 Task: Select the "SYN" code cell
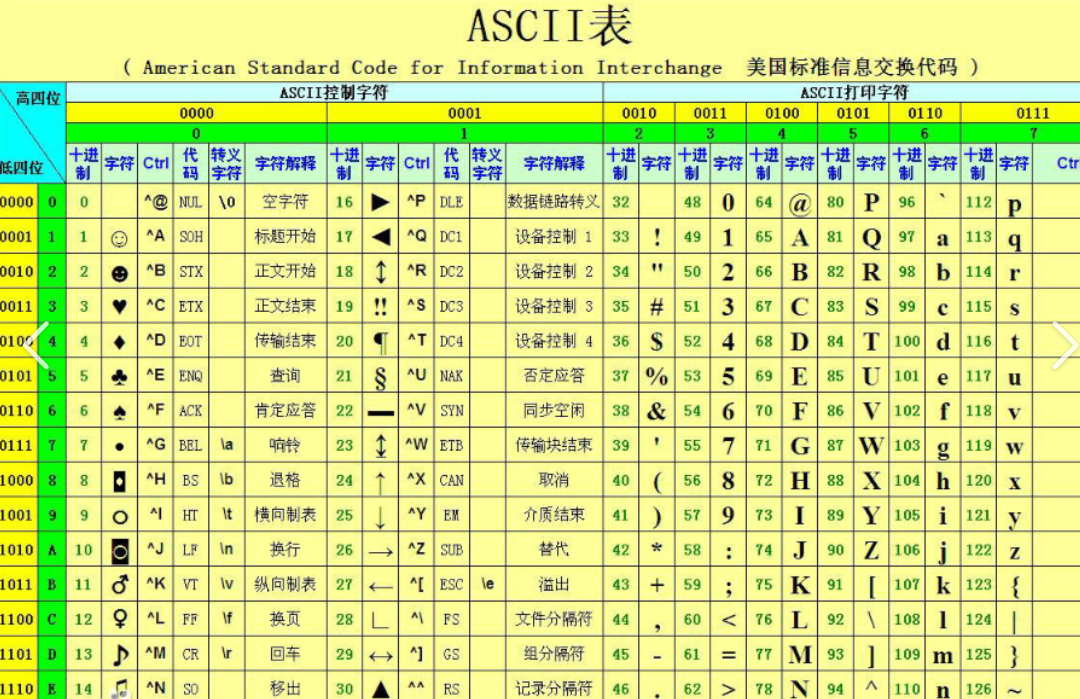pos(451,410)
